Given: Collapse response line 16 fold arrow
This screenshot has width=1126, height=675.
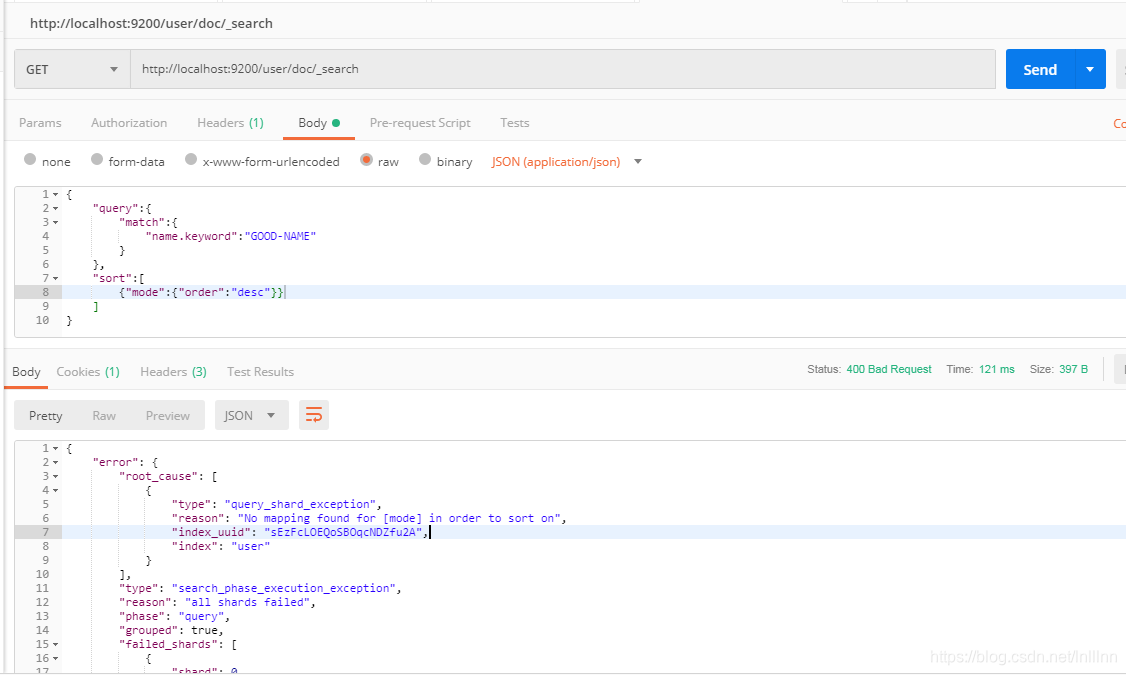Looking at the screenshot, I should pos(55,658).
